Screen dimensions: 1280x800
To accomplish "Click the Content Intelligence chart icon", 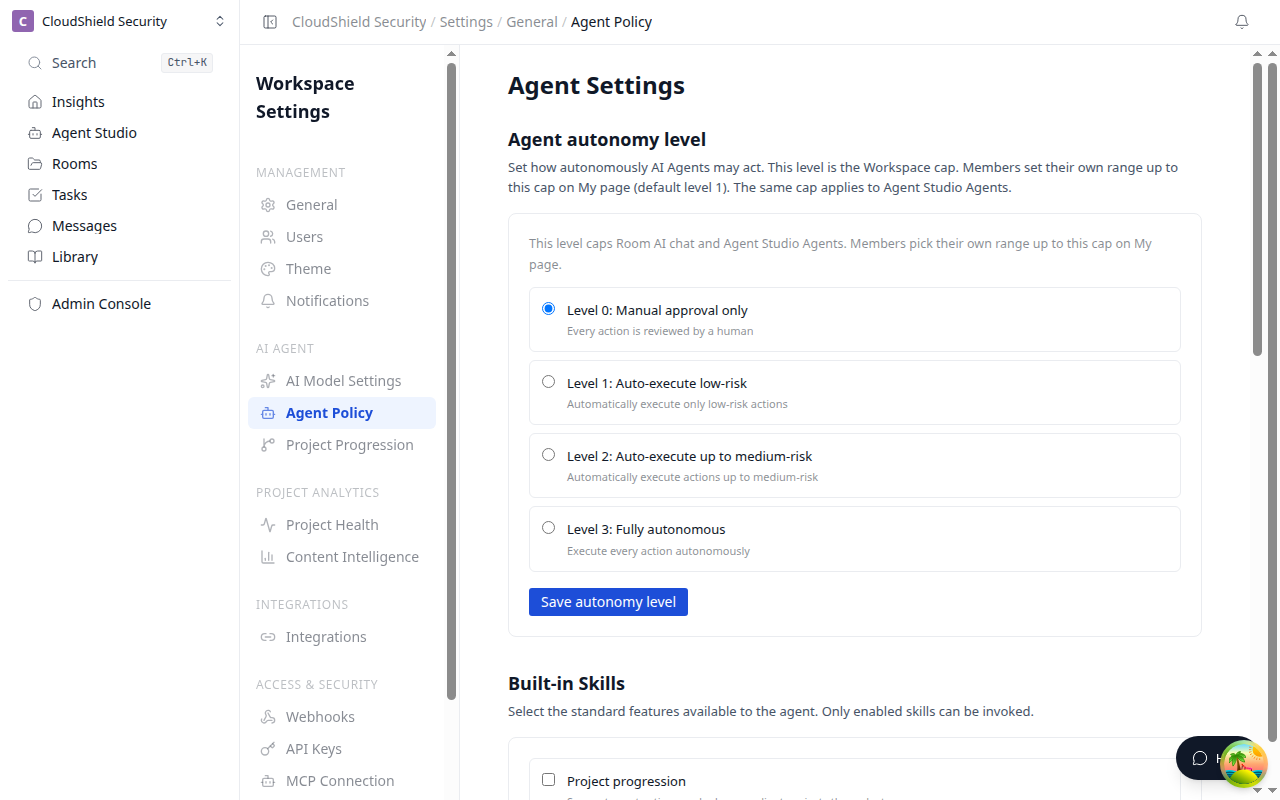I will [x=268, y=557].
